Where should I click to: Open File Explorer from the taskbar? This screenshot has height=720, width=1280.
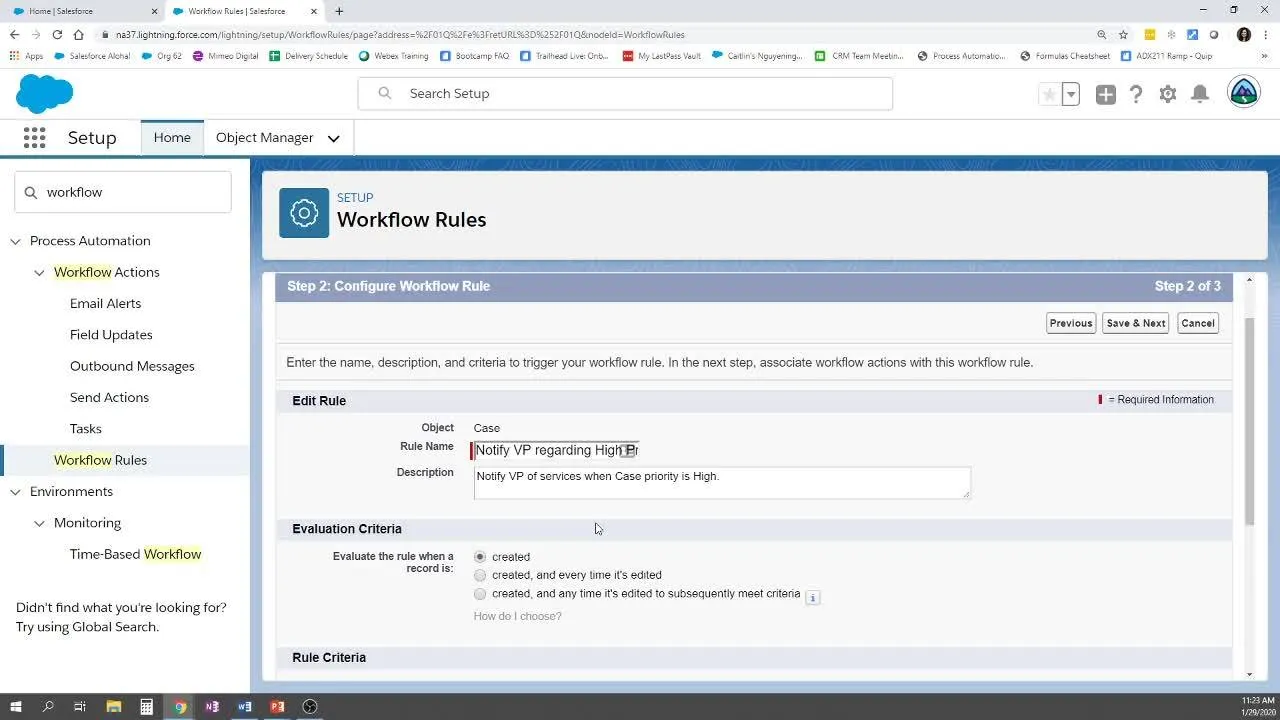(113, 707)
